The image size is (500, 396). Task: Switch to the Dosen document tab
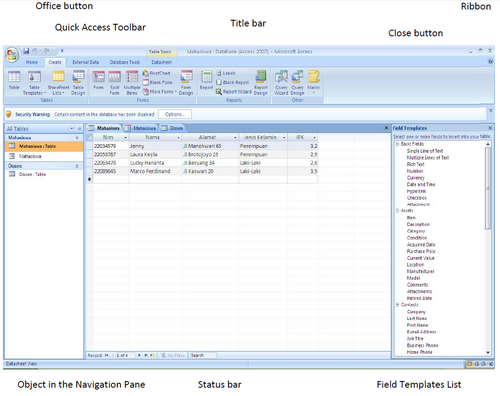[x=172, y=128]
